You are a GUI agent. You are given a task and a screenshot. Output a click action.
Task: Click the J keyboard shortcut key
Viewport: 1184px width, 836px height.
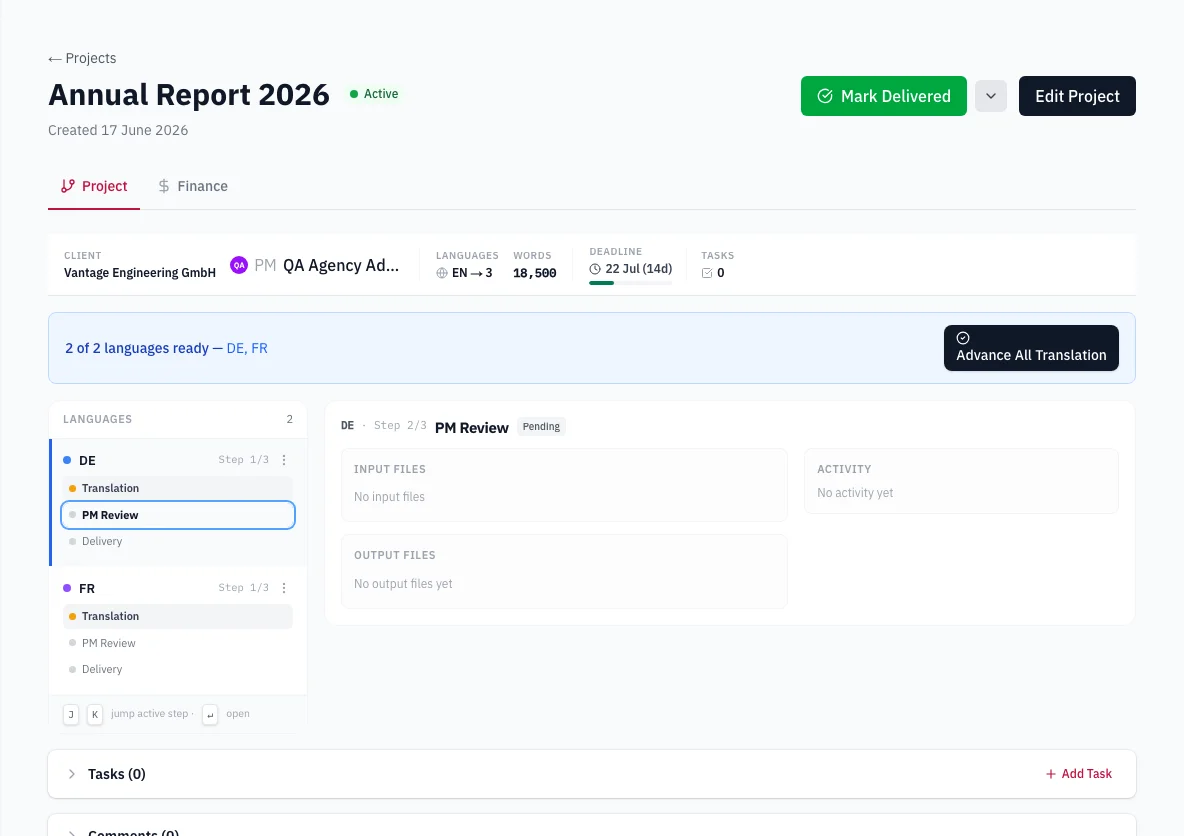(x=71, y=714)
